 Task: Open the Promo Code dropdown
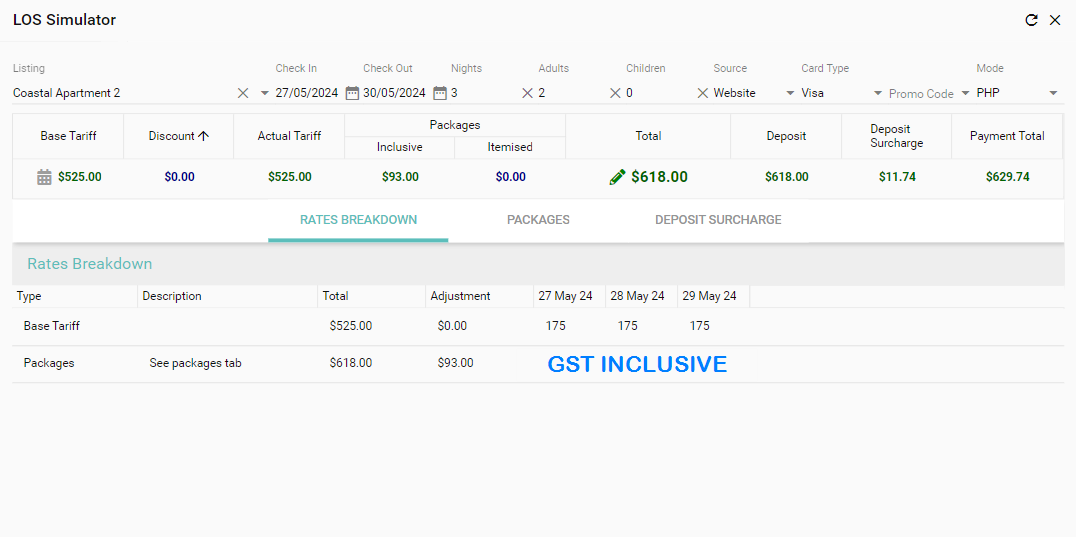pos(966,93)
